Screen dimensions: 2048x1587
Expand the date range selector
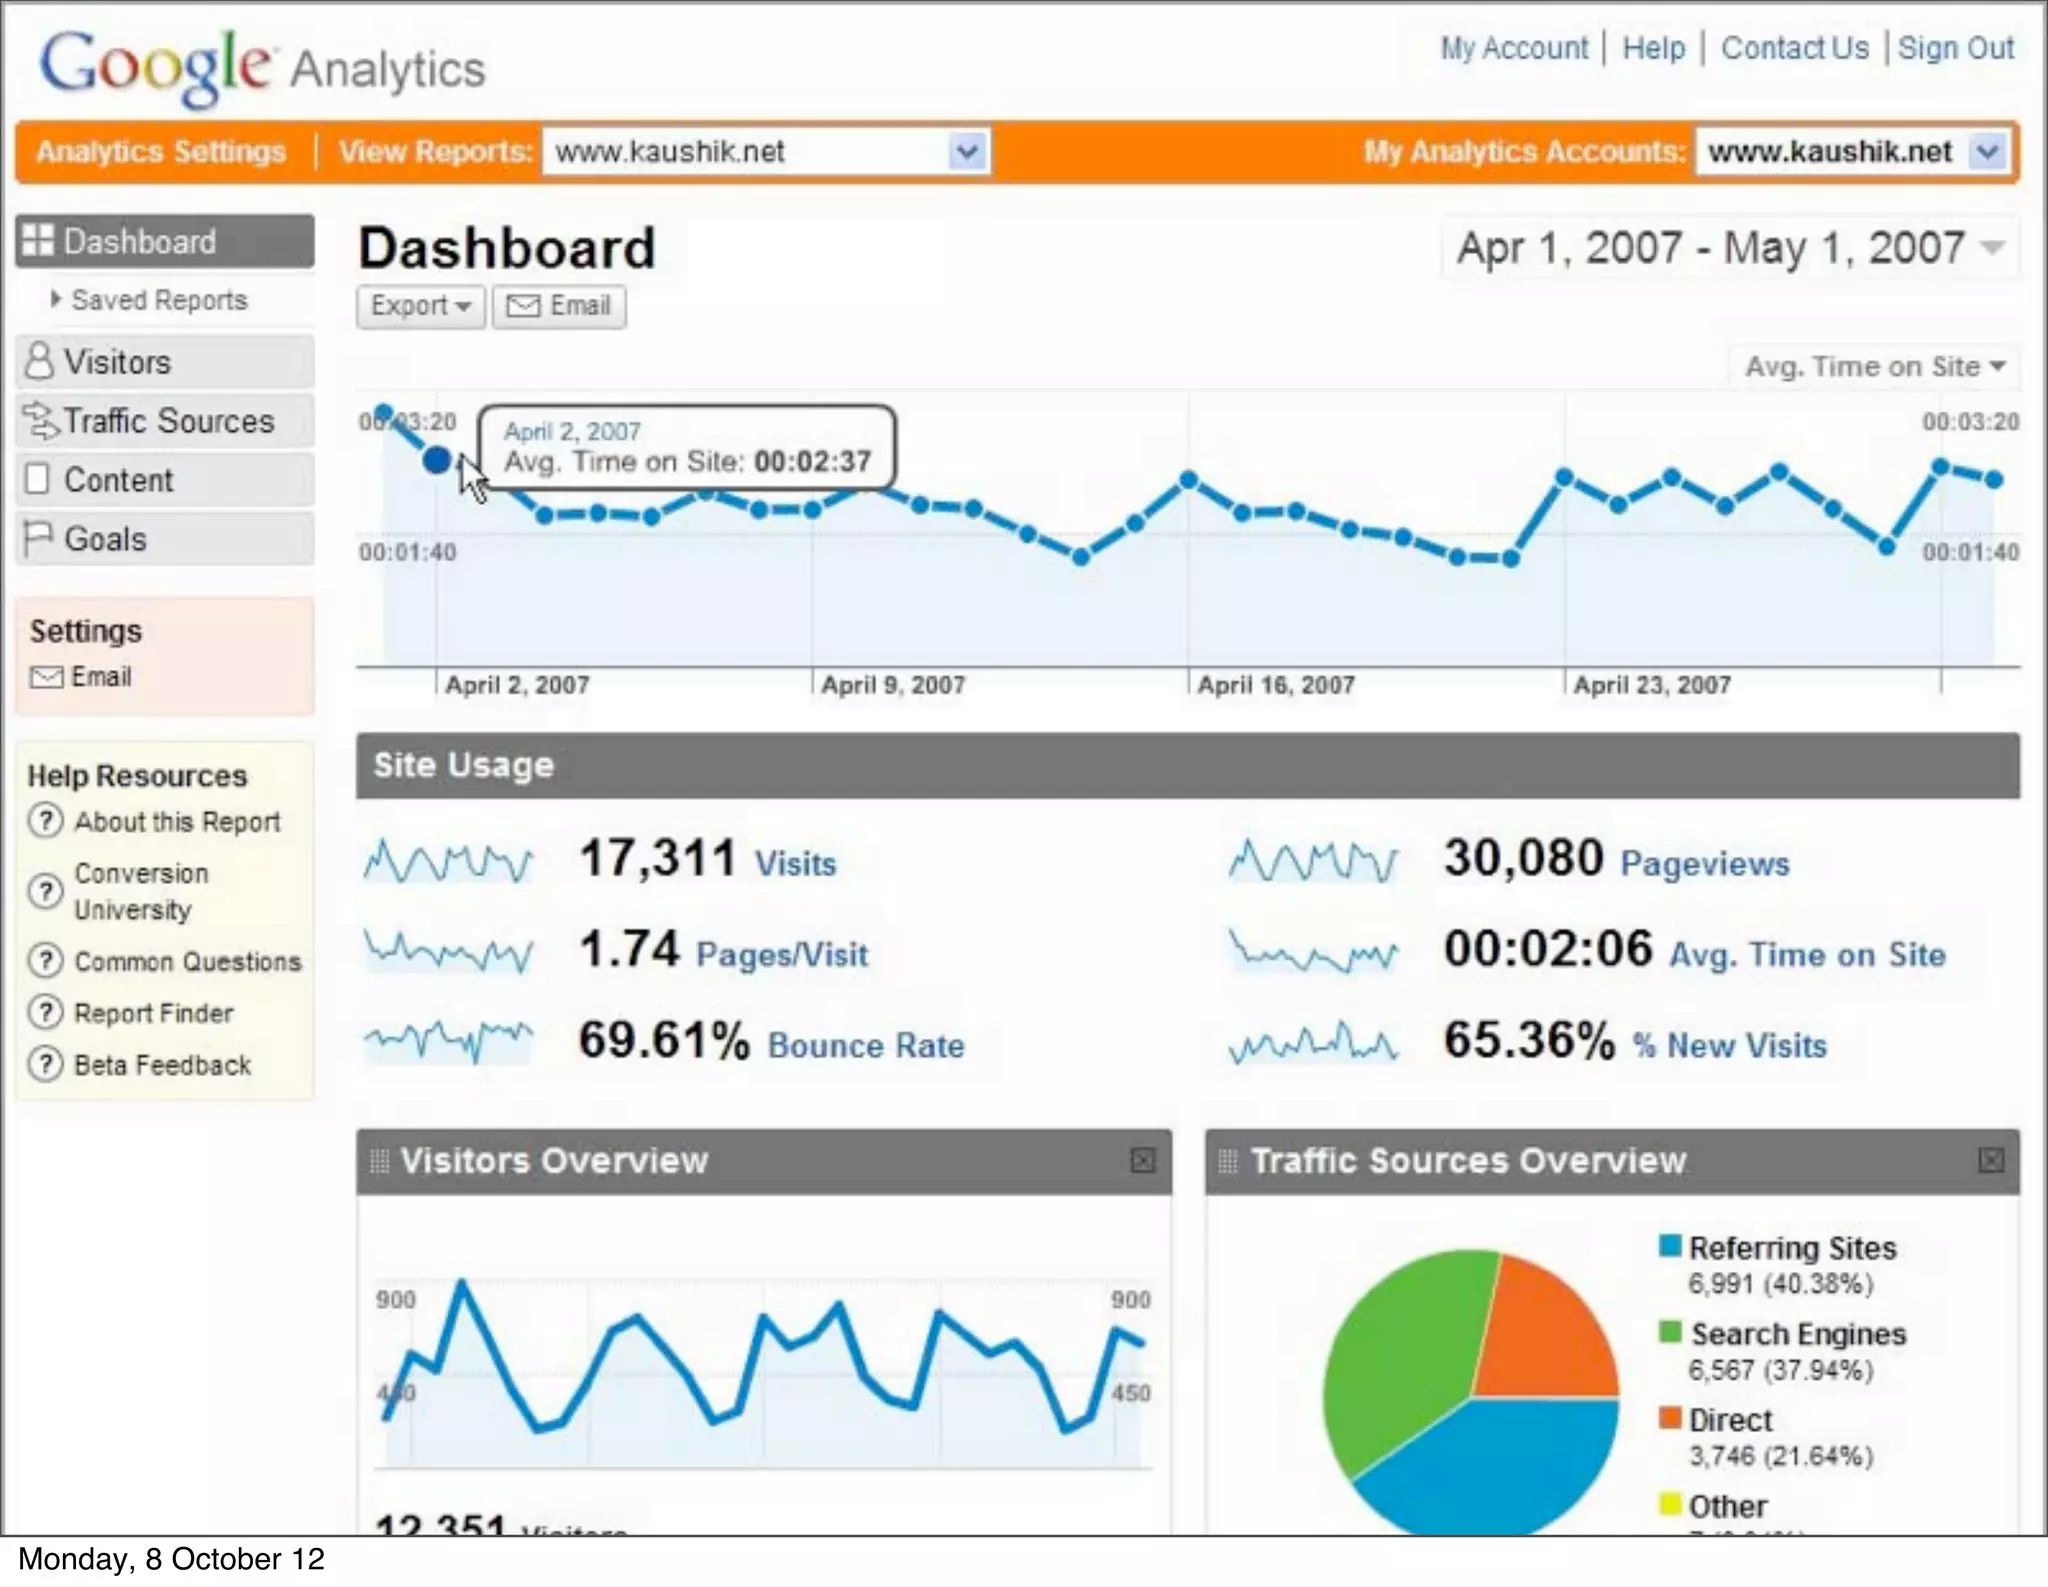tap(1993, 248)
